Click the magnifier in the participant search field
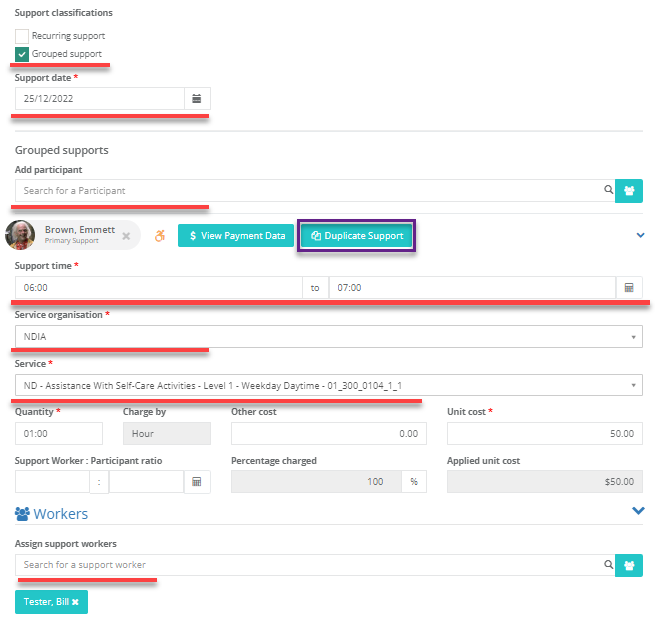 click(608, 190)
